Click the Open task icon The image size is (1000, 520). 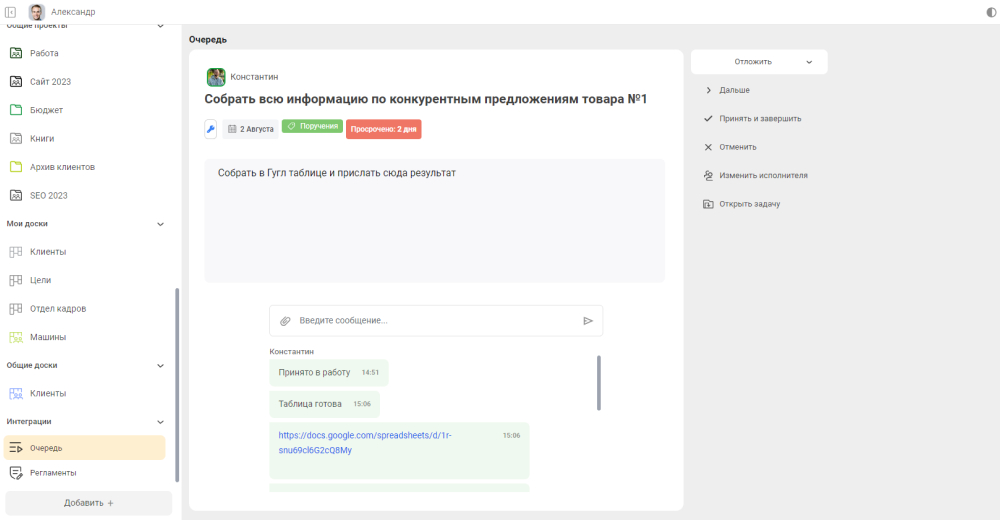click(708, 204)
